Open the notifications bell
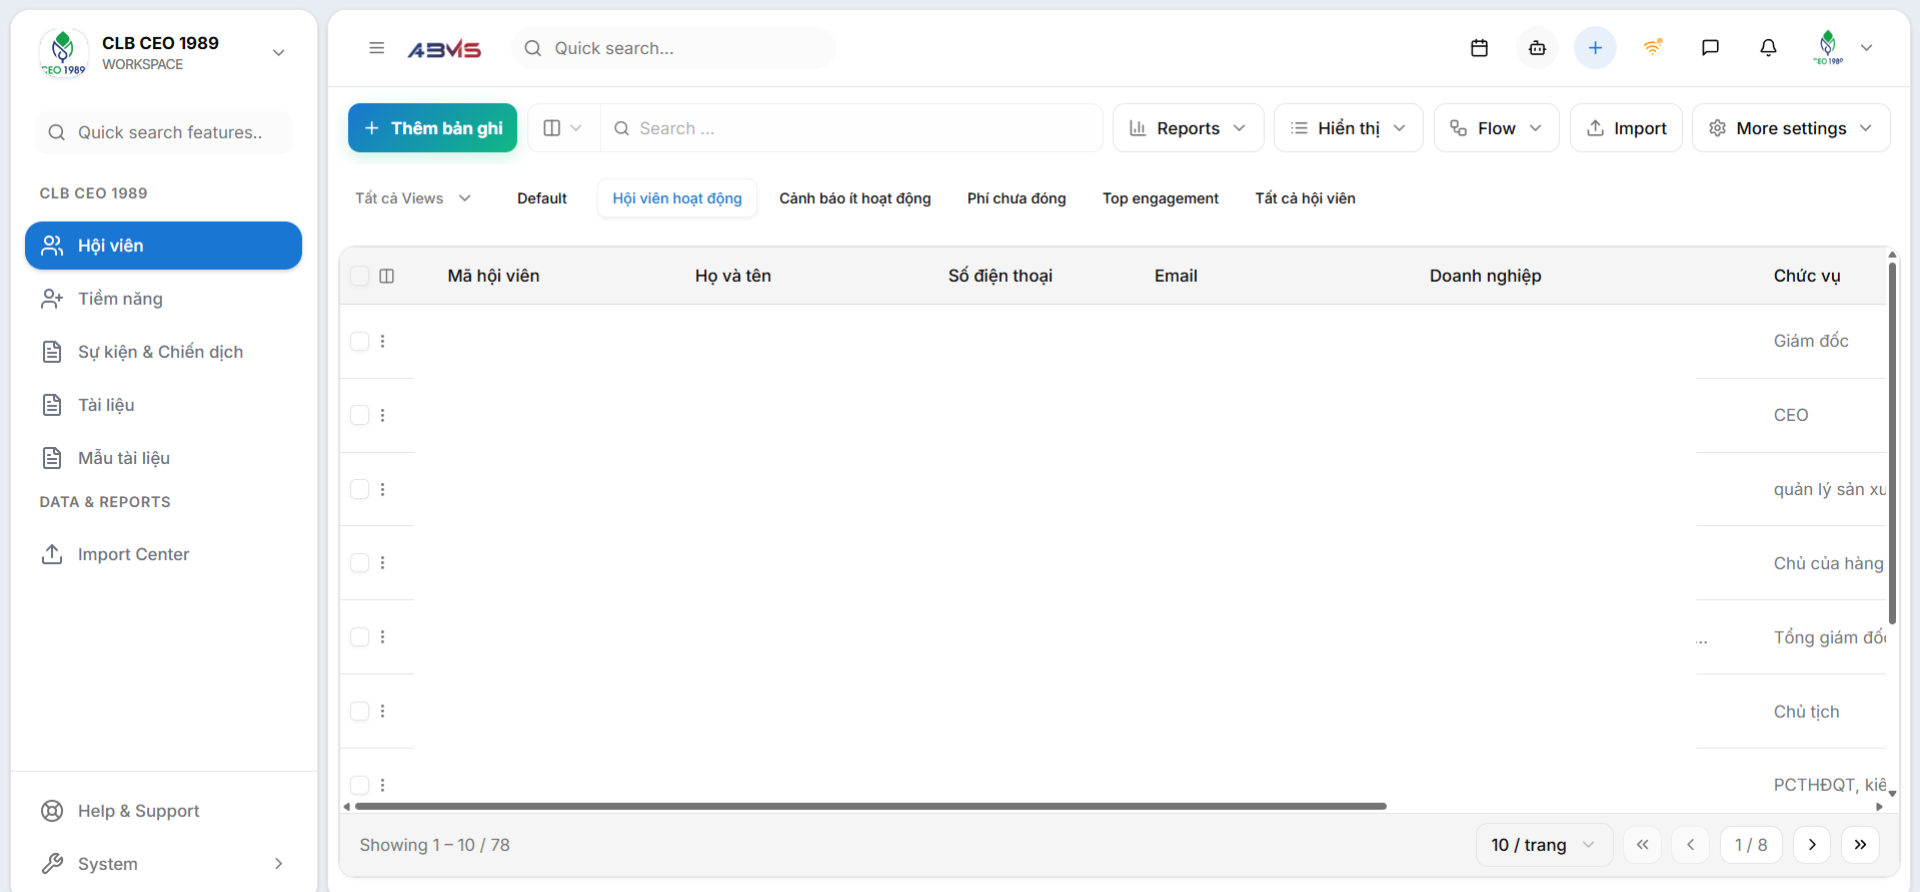The height and width of the screenshot is (892, 1920). (1768, 48)
